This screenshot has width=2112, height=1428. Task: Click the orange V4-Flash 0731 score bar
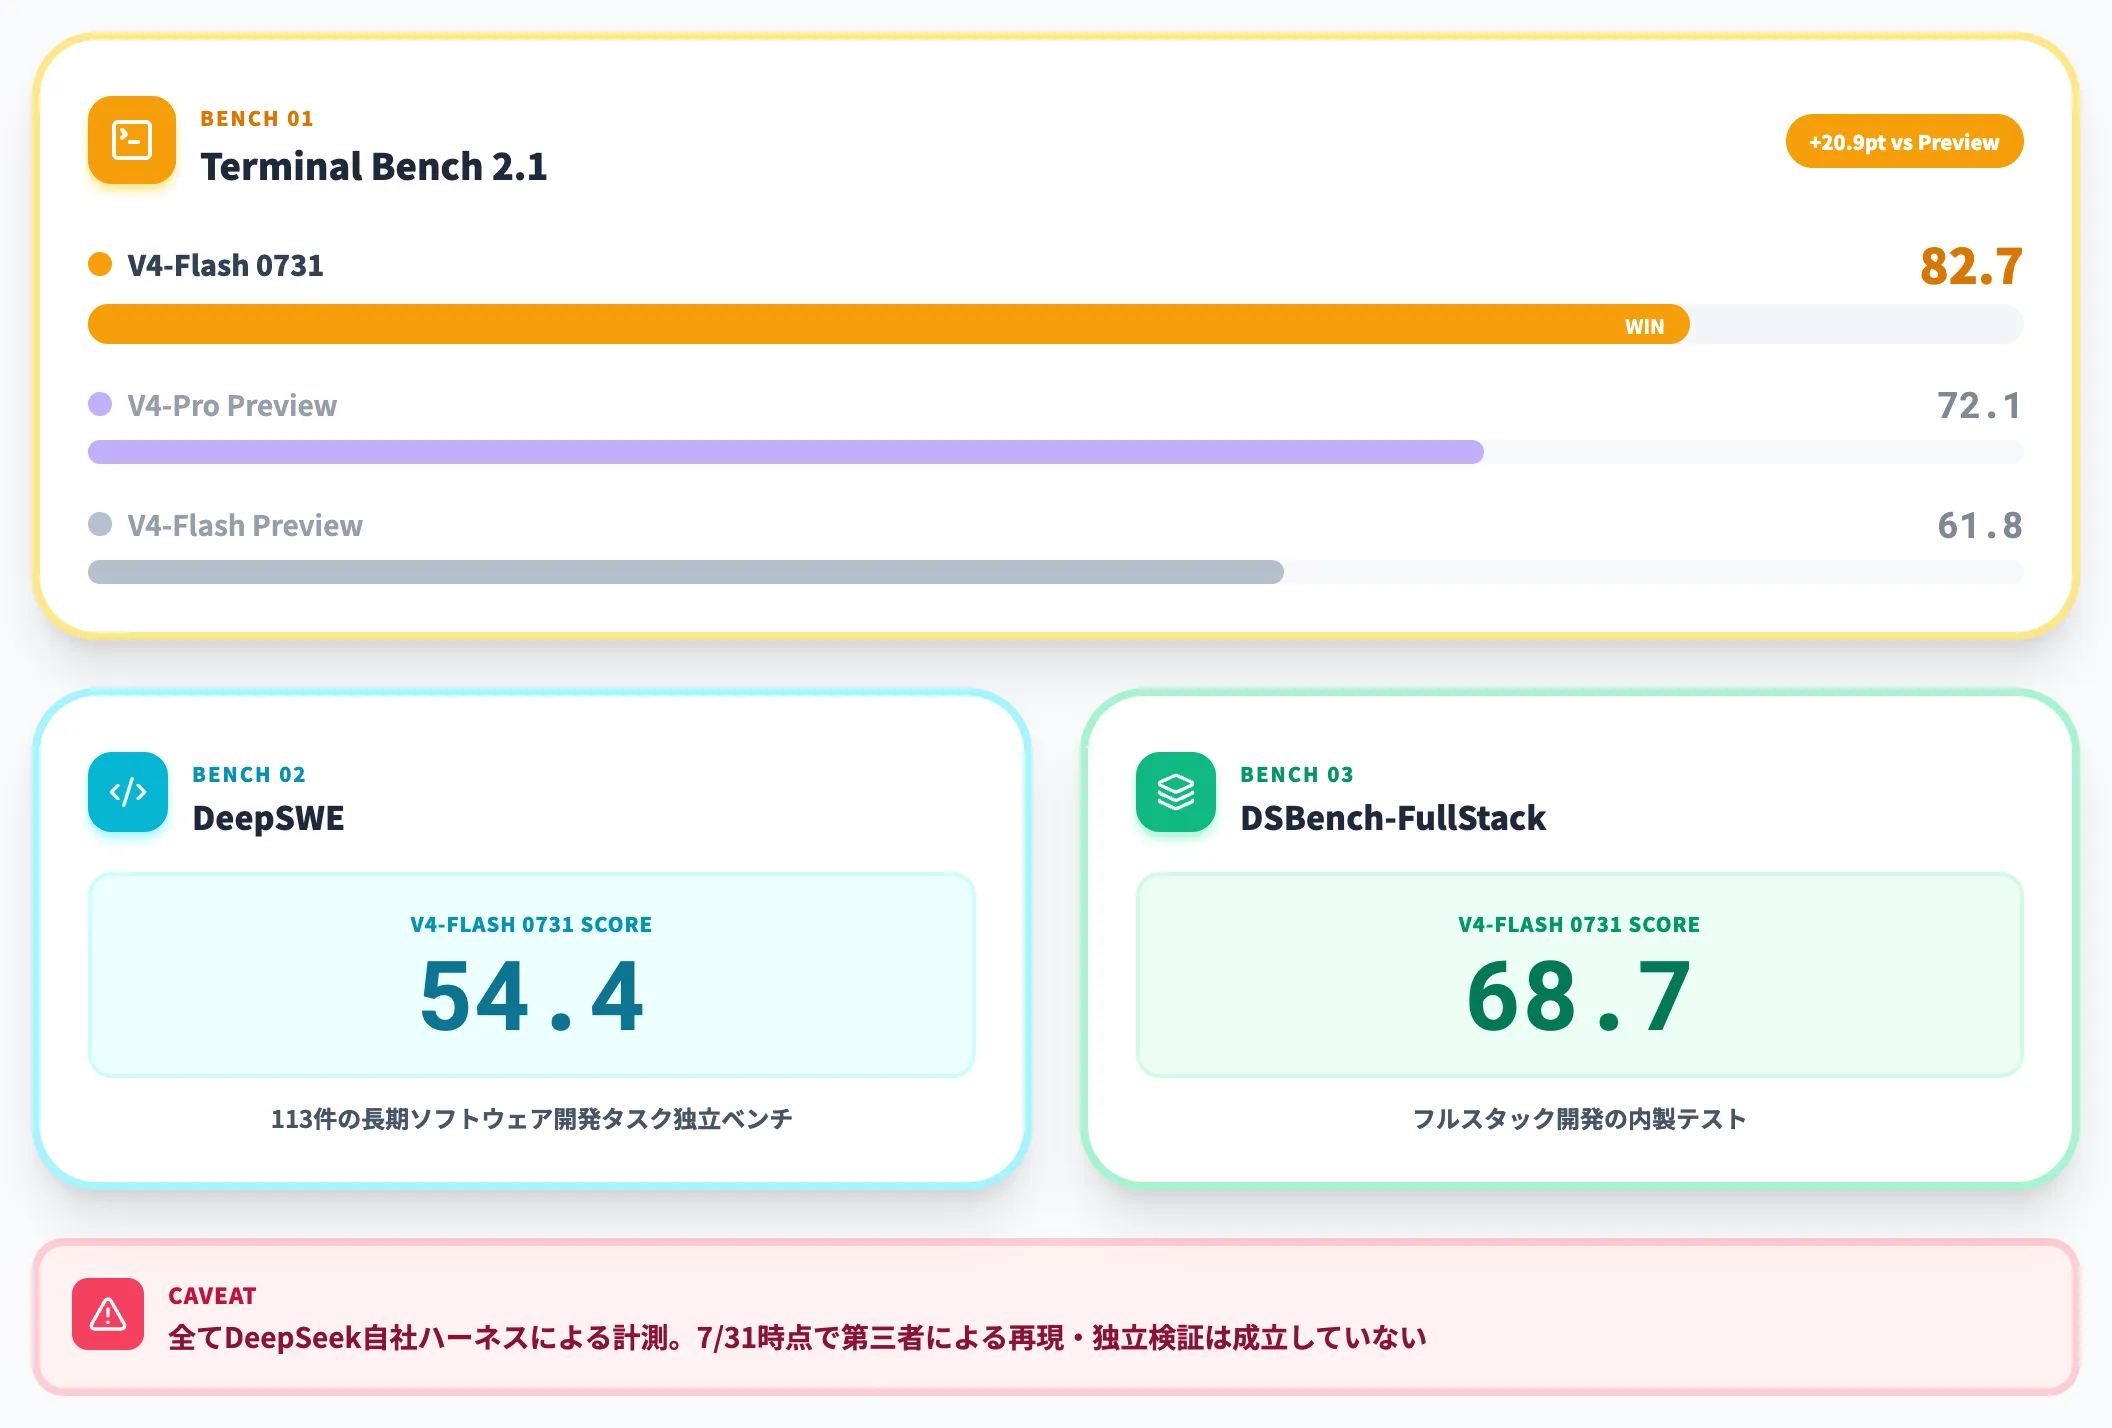tap(889, 324)
